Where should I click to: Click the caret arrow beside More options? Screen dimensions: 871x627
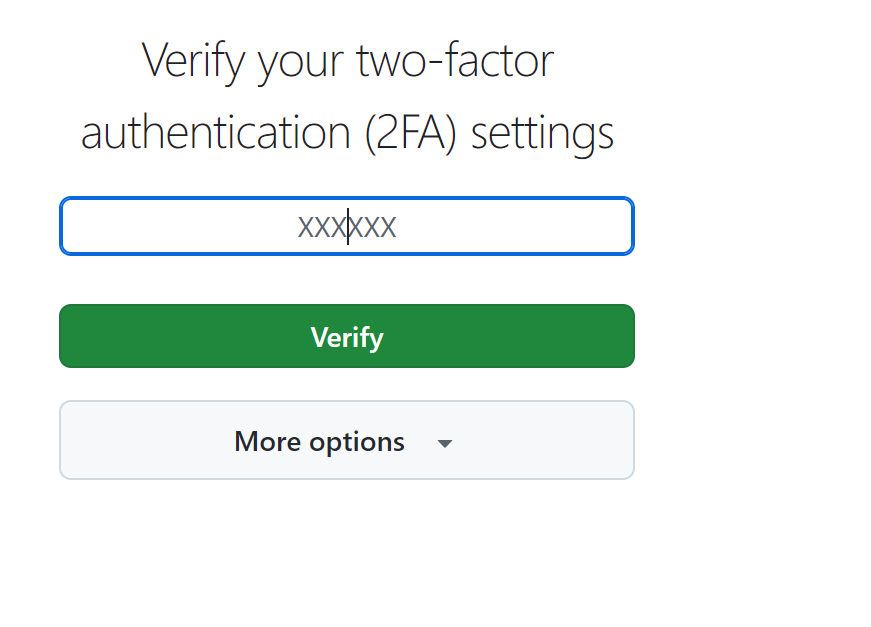click(444, 443)
